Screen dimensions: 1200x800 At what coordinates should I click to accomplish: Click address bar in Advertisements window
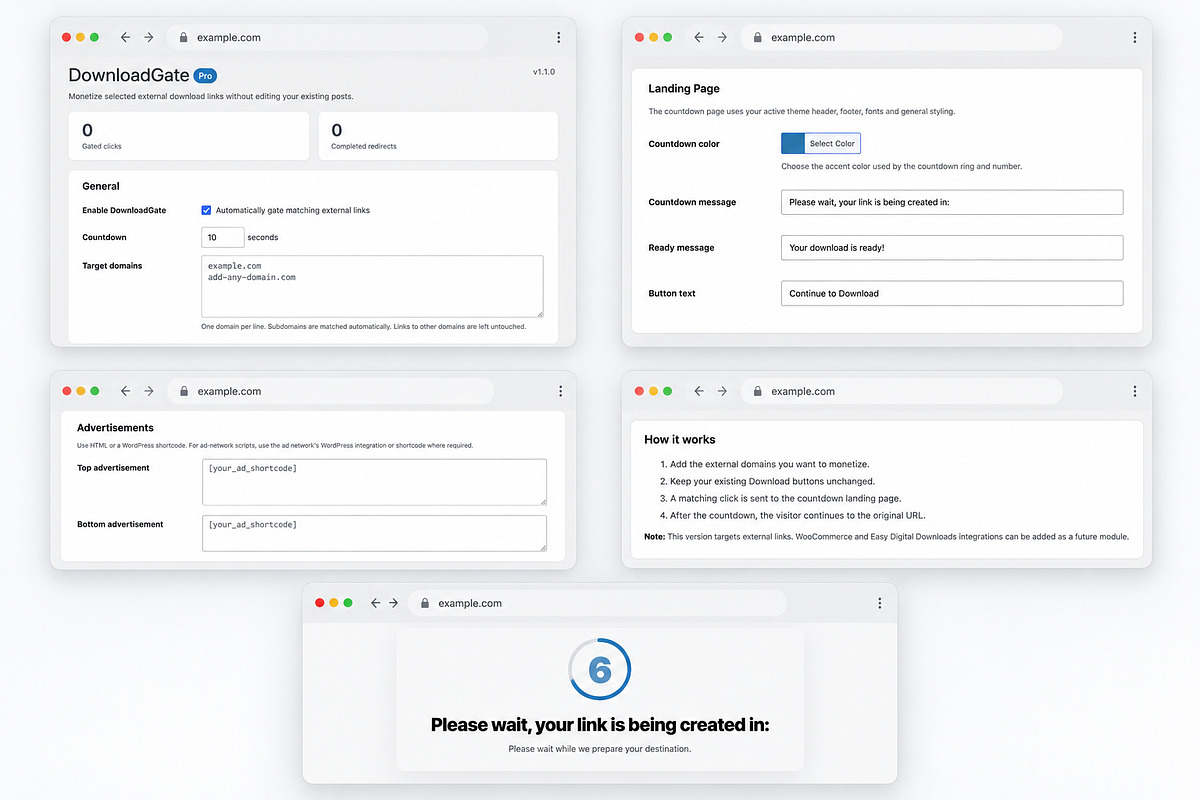[x=330, y=391]
